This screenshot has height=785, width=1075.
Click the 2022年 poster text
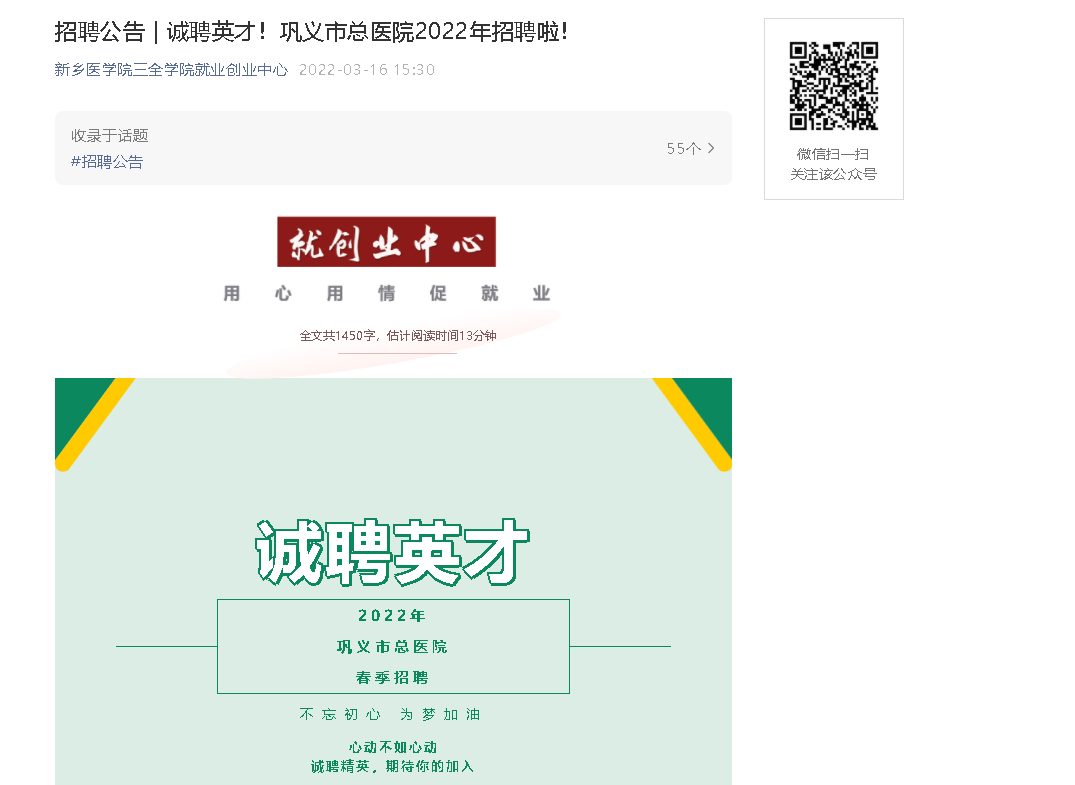(x=392, y=616)
